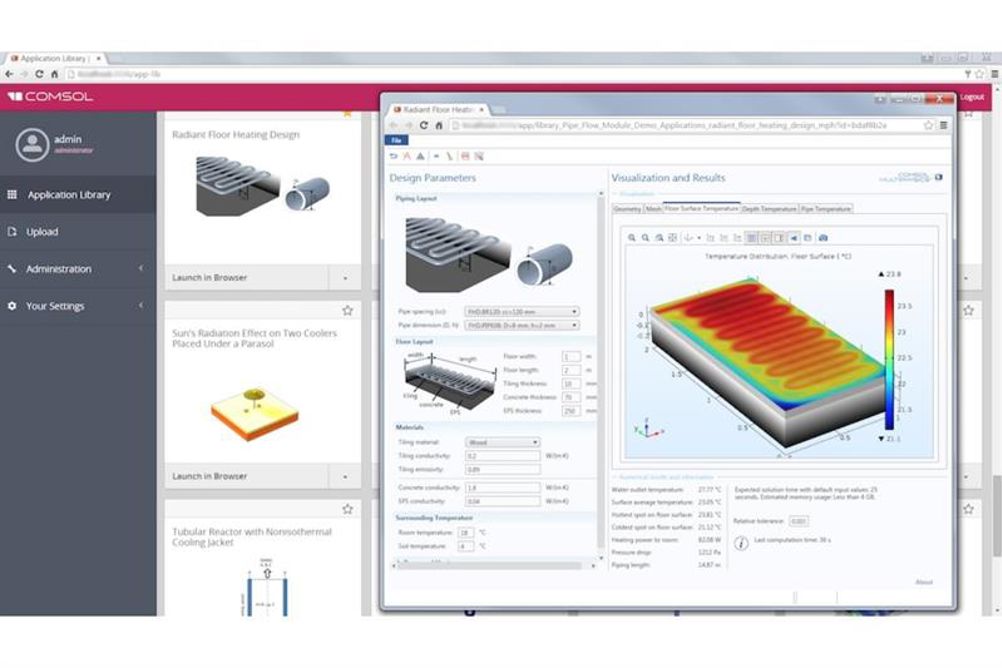Click the Tiling conductivity input field
The height and width of the screenshot is (668, 1002).
(502, 456)
